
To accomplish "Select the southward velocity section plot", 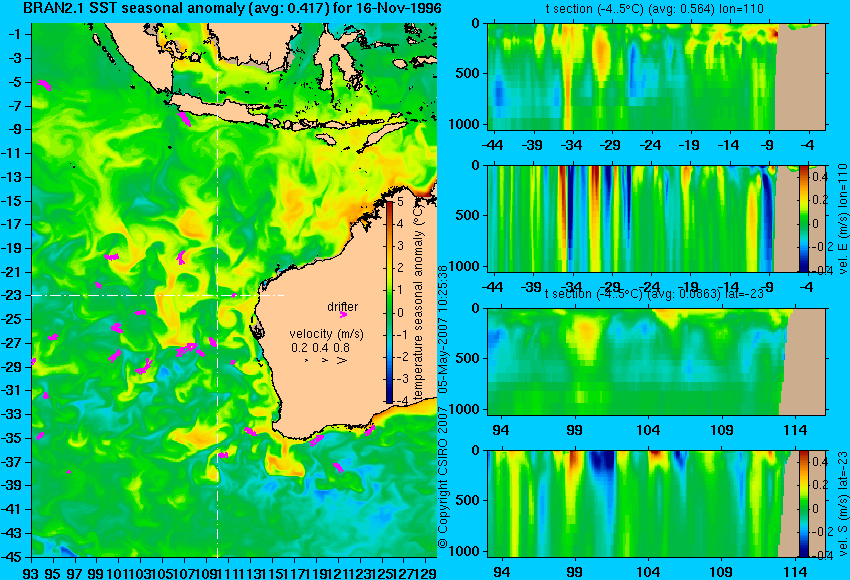I will (x=656, y=504).
